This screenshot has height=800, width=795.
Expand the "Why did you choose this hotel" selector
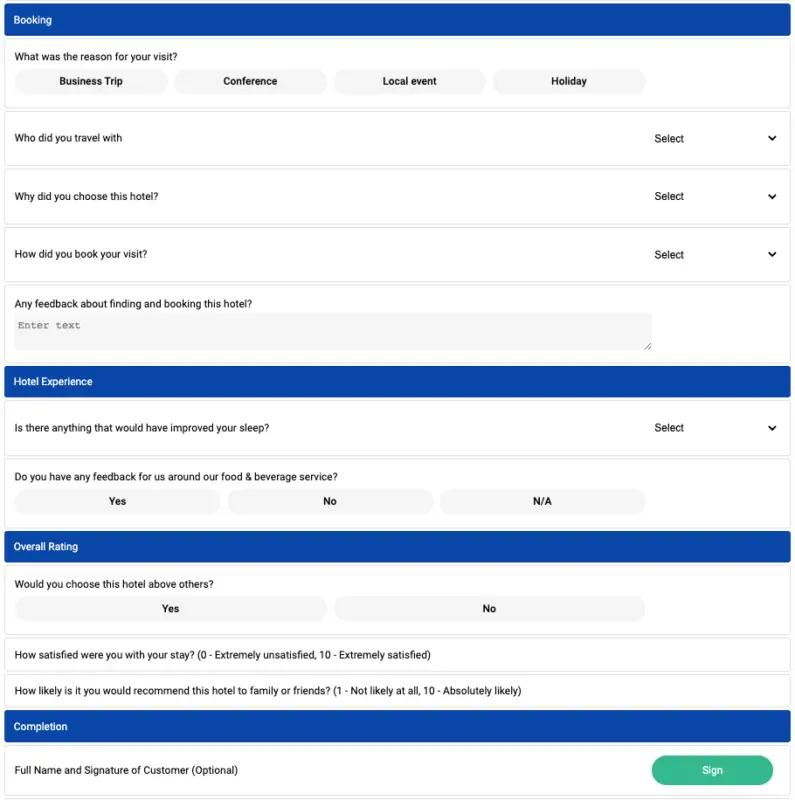tap(669, 196)
